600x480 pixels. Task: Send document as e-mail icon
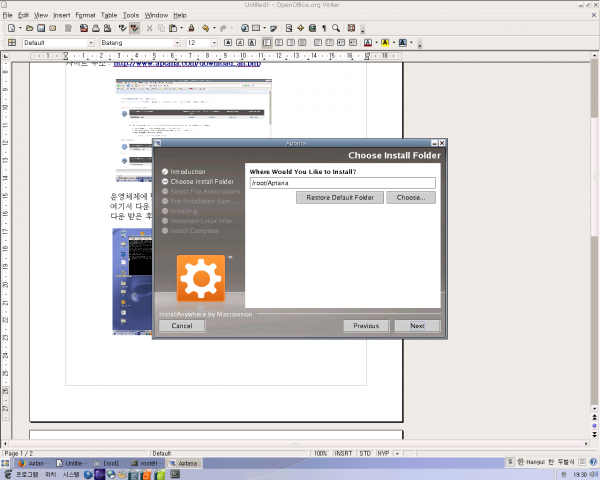(53, 28)
